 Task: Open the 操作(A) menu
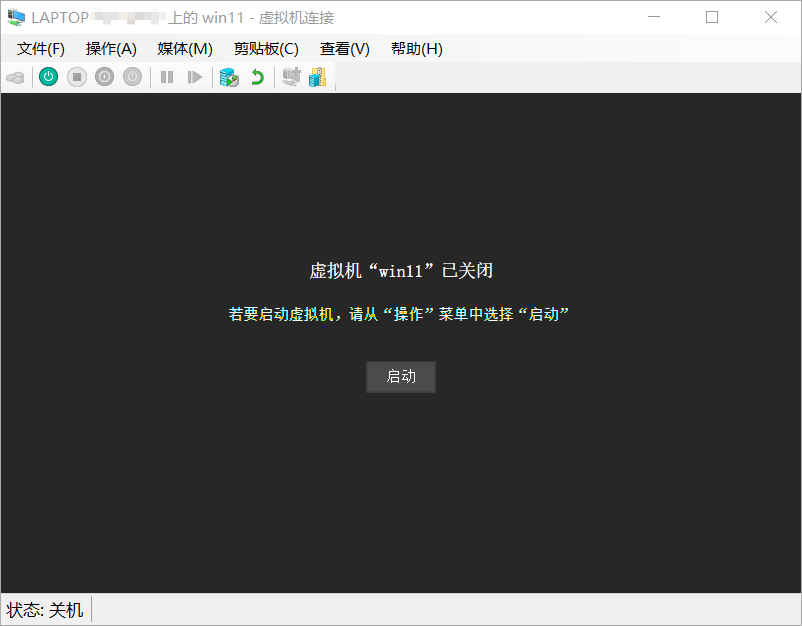[x=111, y=49]
